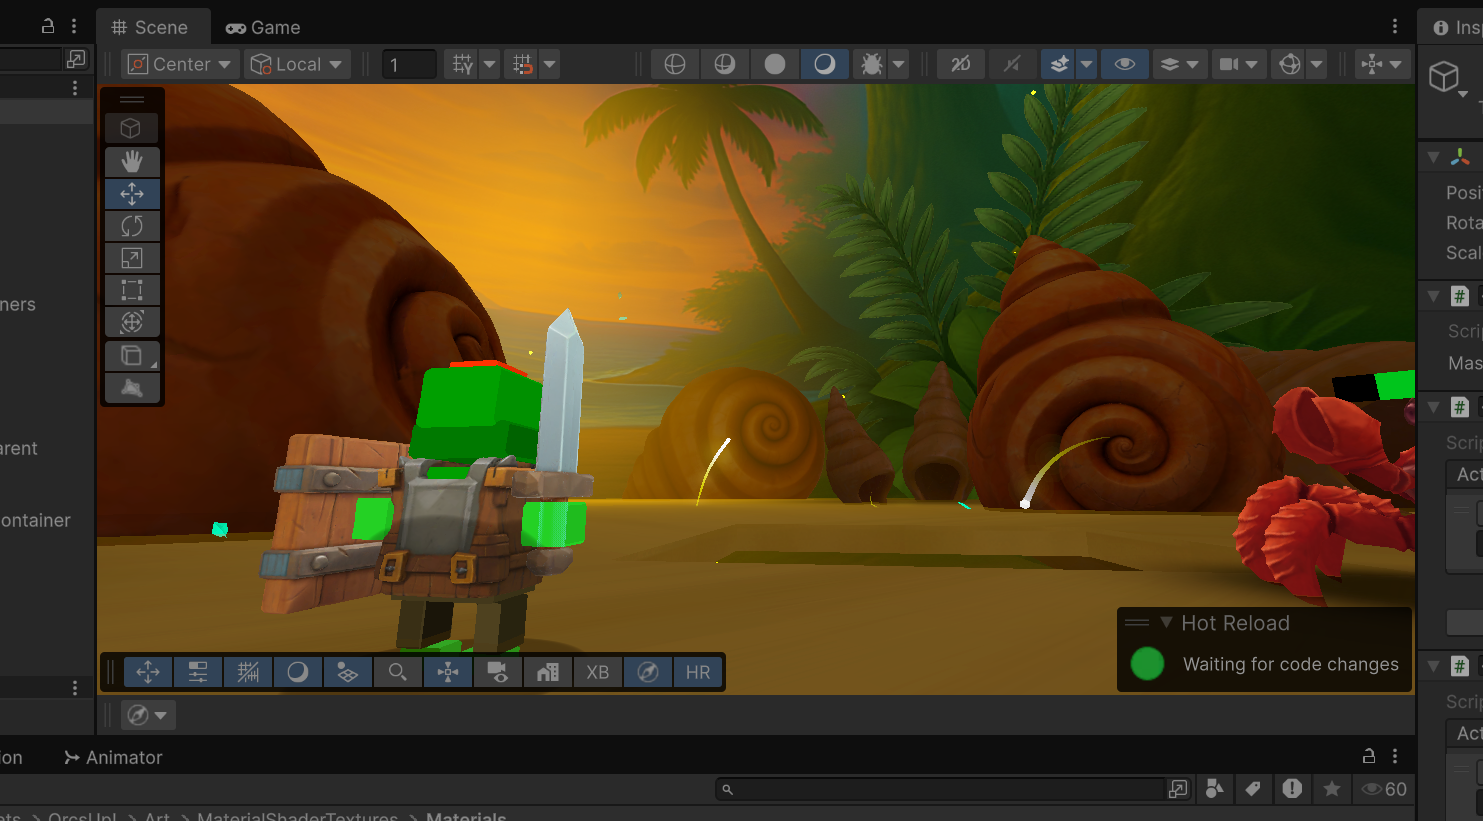
Task: Collapse the Hot Reload overlay panel
Action: pos(1166,622)
